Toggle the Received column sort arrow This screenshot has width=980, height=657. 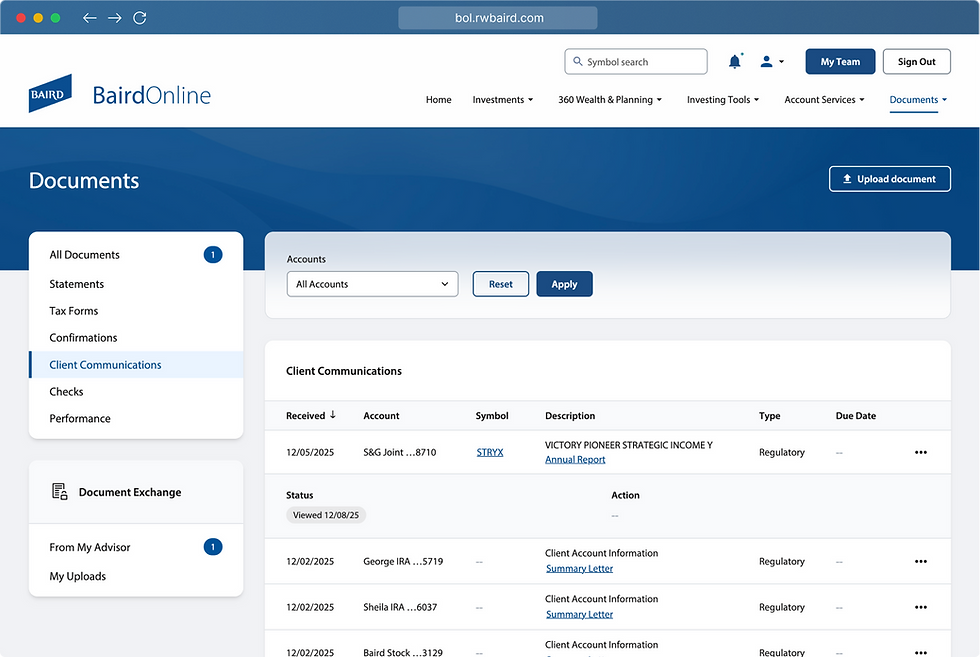pos(332,414)
